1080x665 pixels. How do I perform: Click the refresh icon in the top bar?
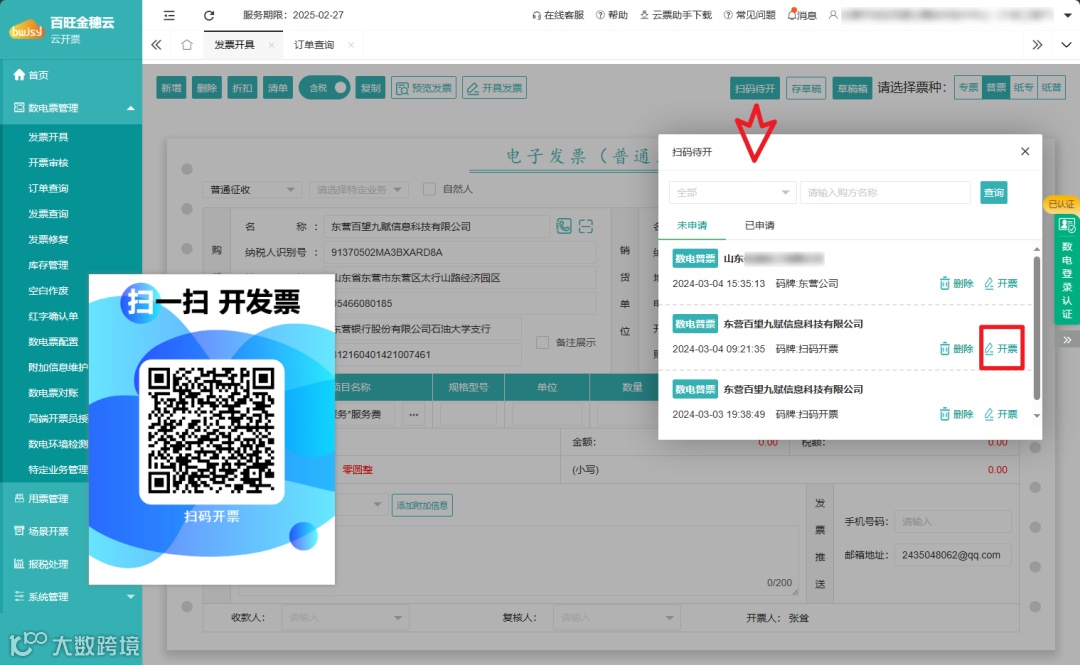(209, 15)
